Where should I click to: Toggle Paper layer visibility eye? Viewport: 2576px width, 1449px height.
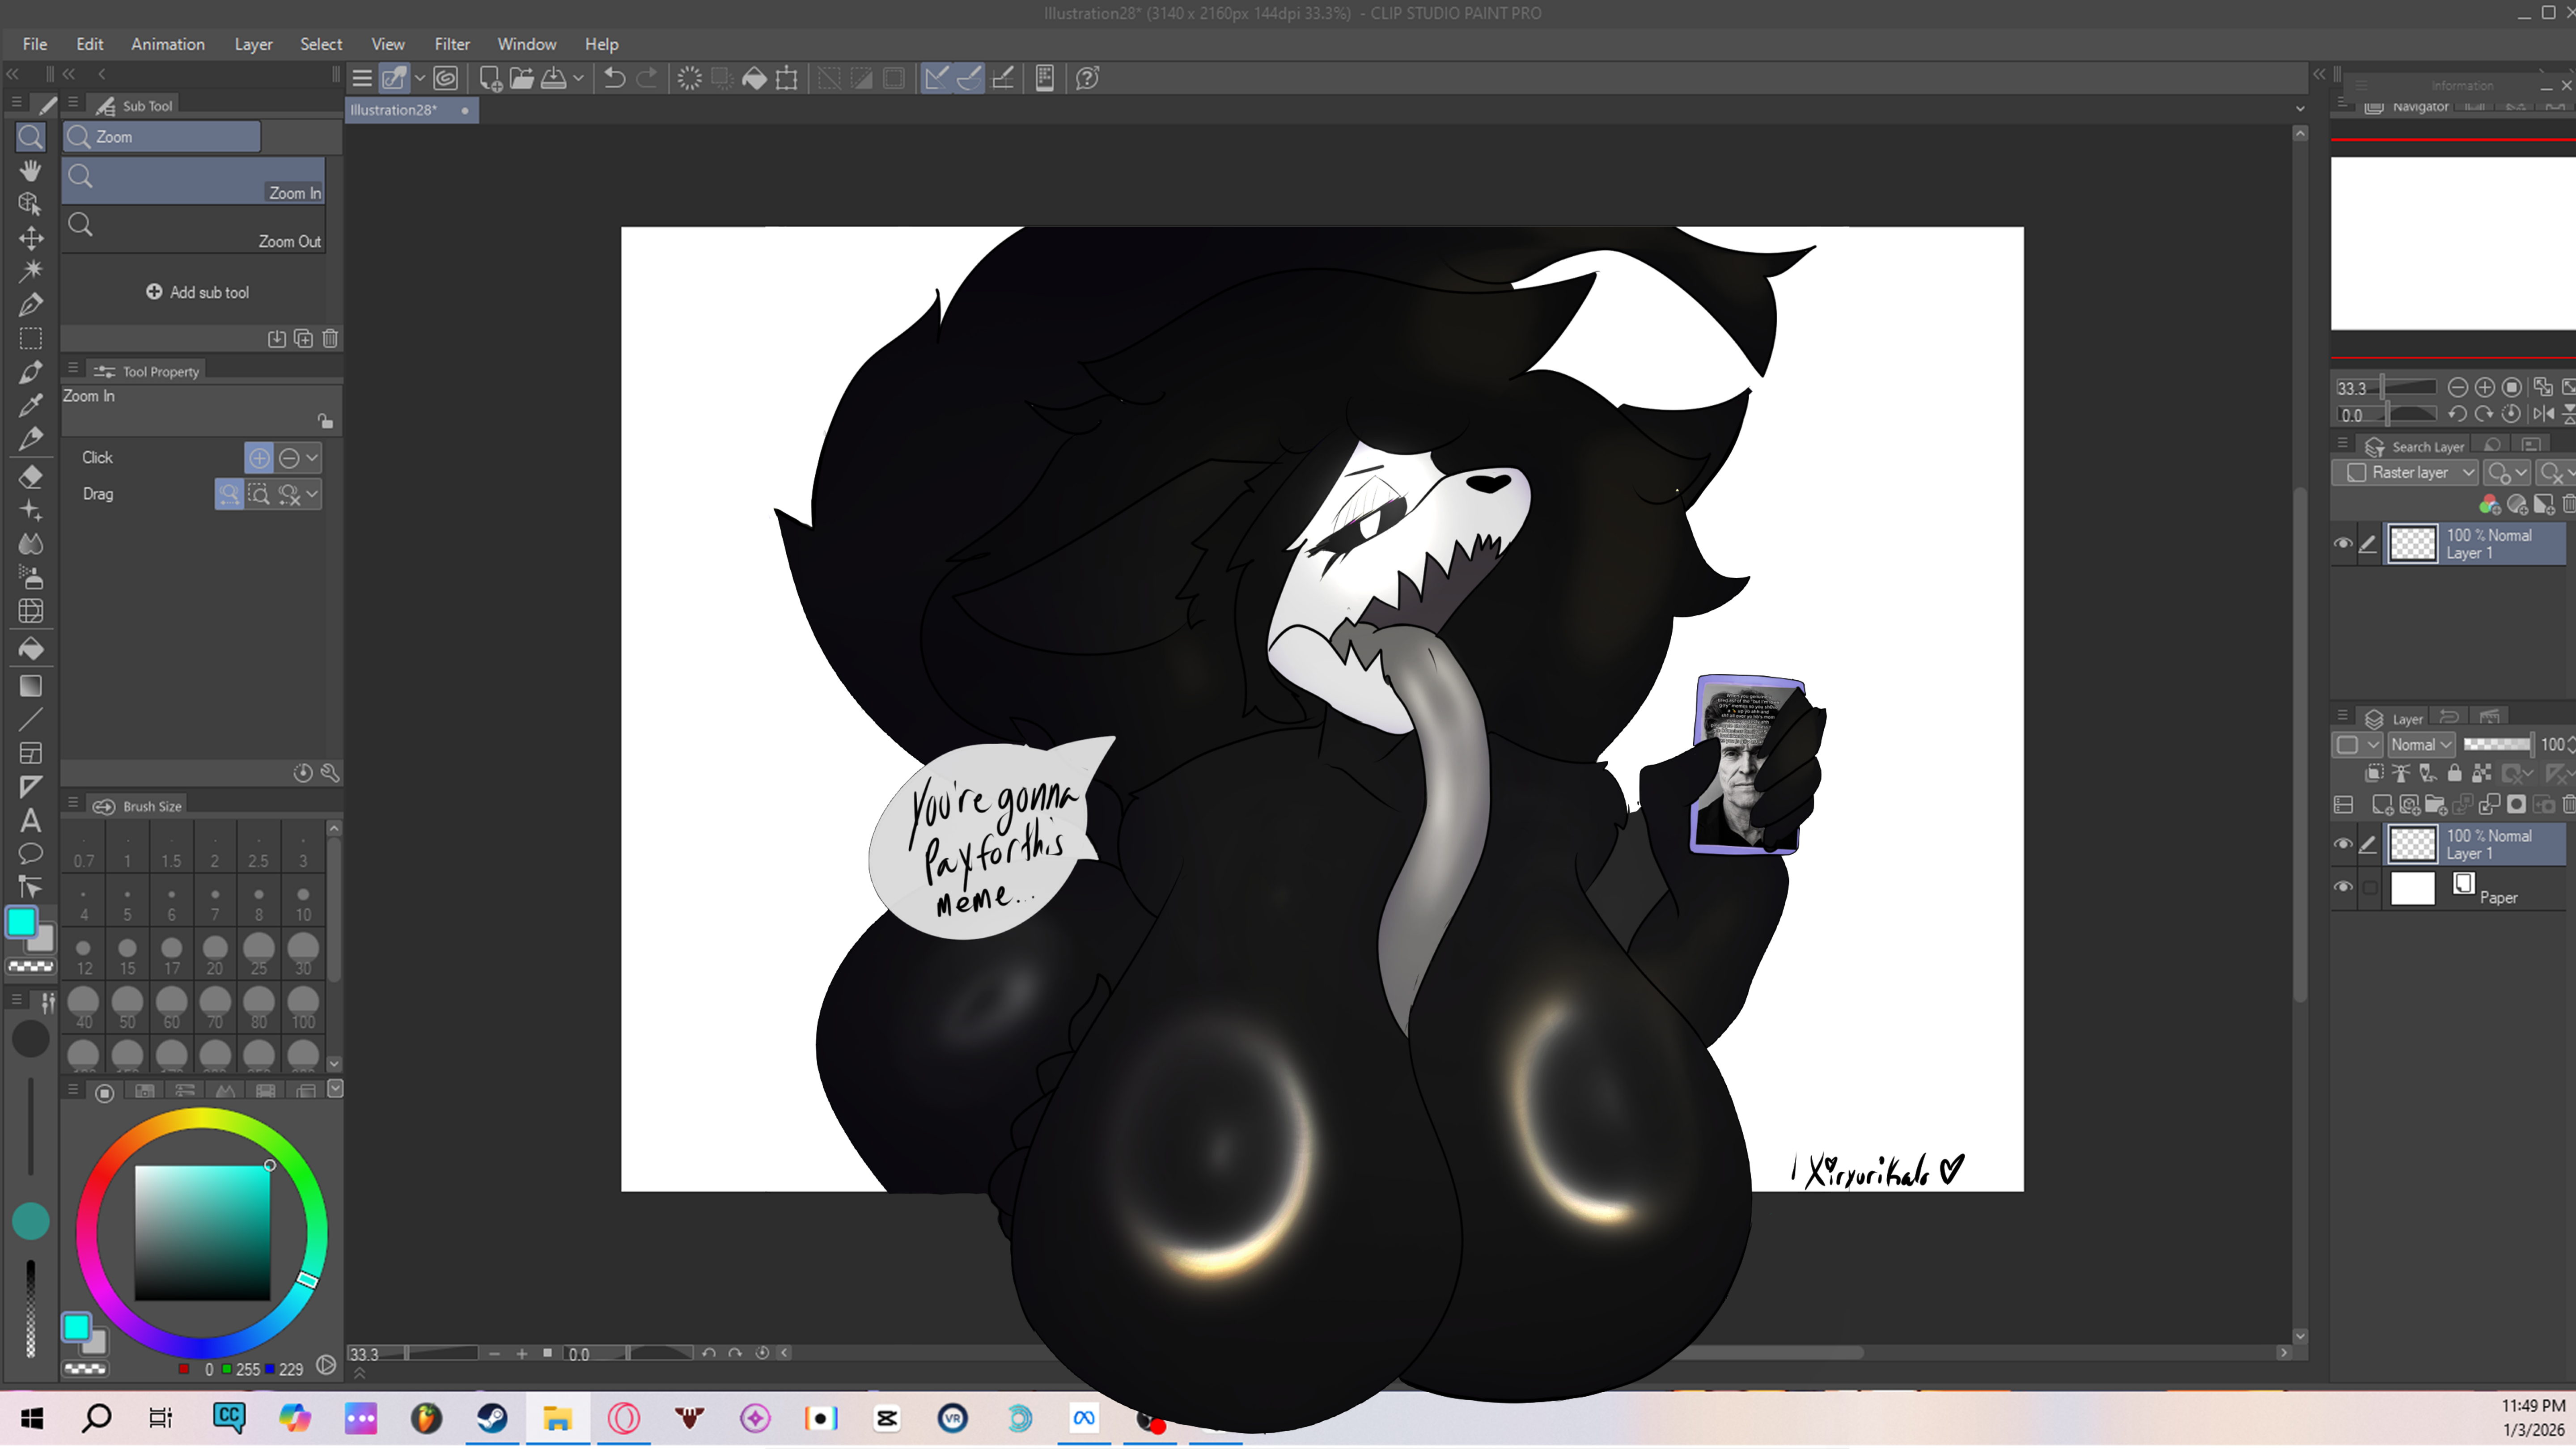pos(2343,887)
